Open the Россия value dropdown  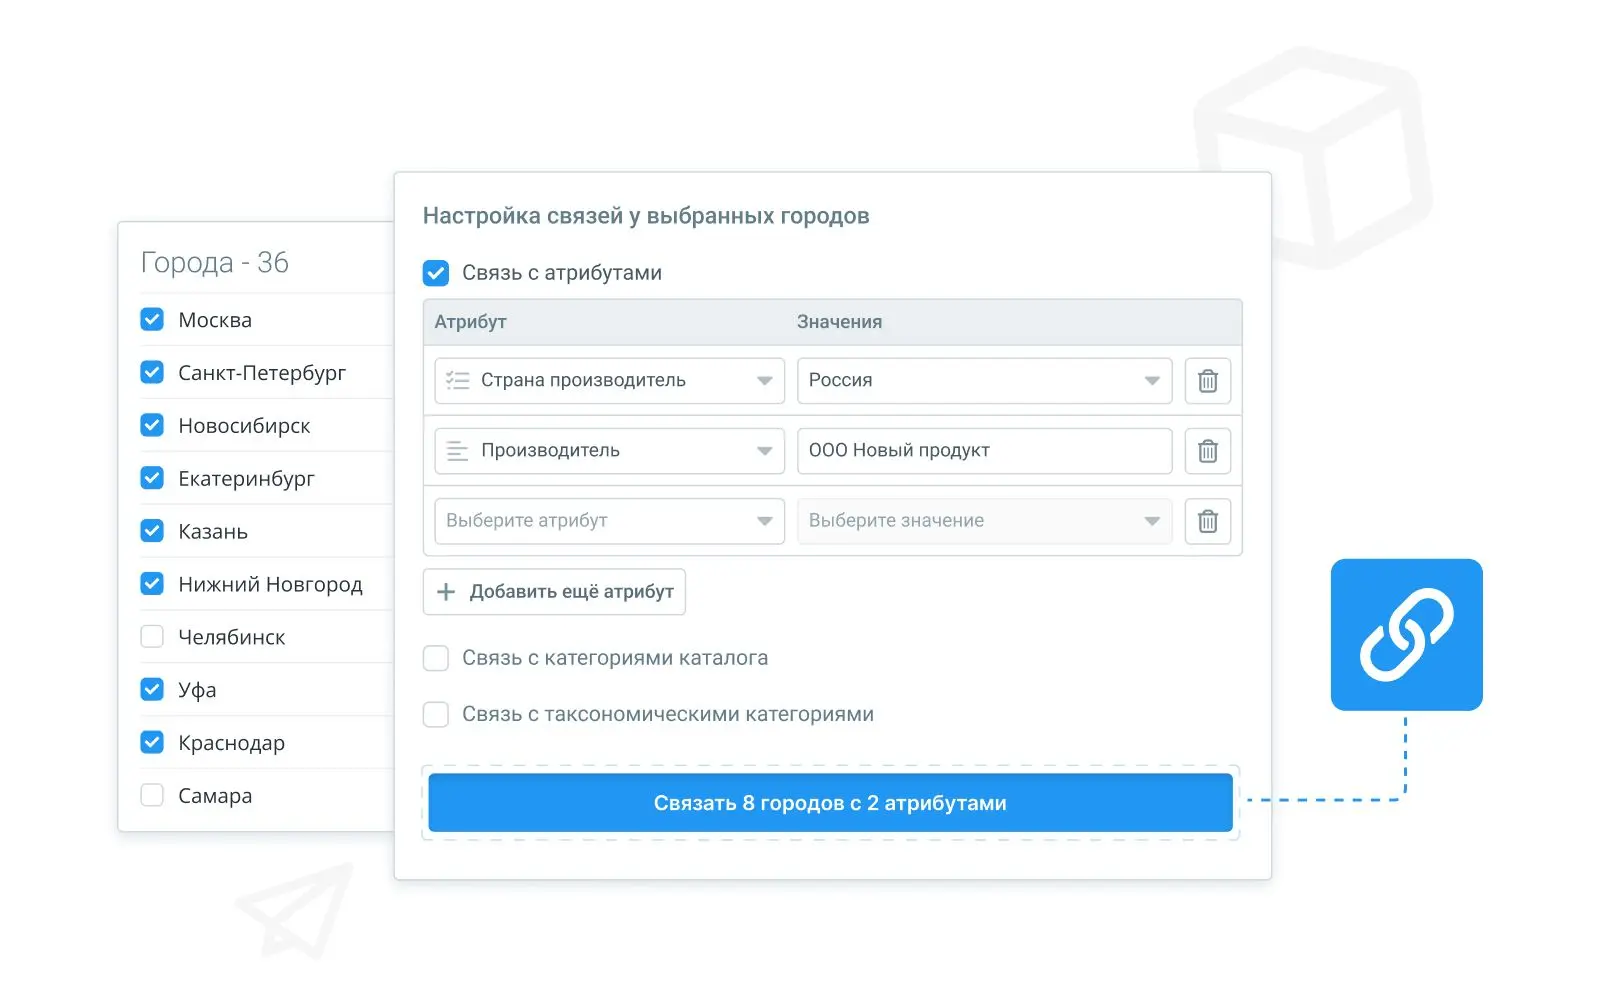[x=984, y=381]
